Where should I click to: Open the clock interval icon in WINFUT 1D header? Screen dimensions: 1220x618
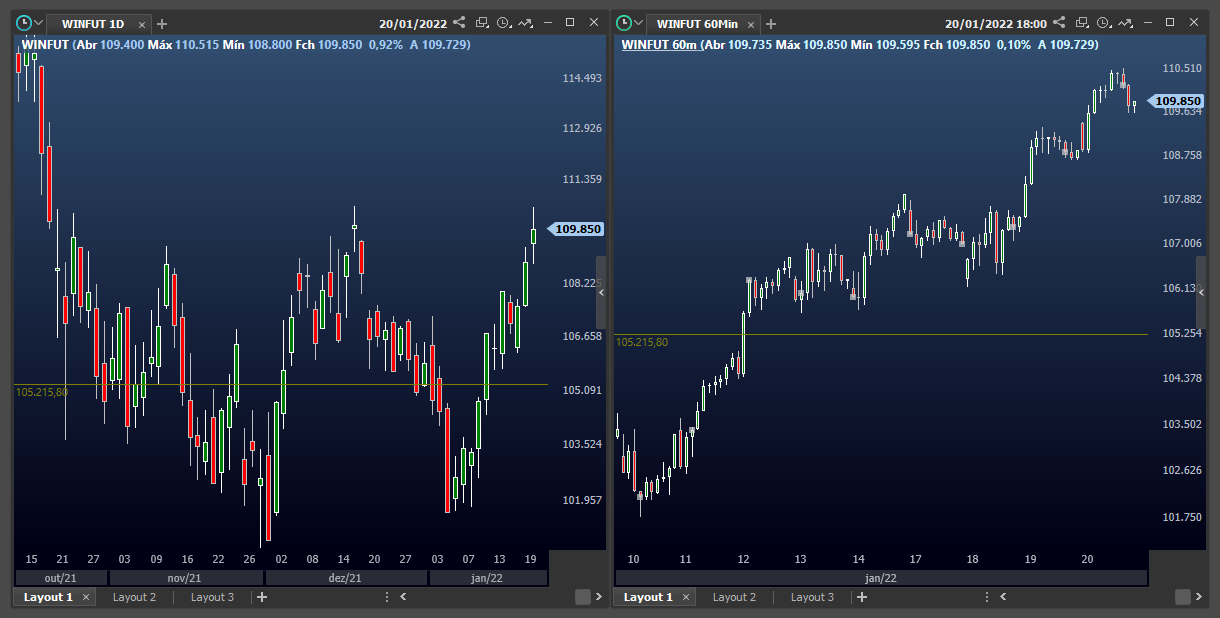(x=504, y=22)
